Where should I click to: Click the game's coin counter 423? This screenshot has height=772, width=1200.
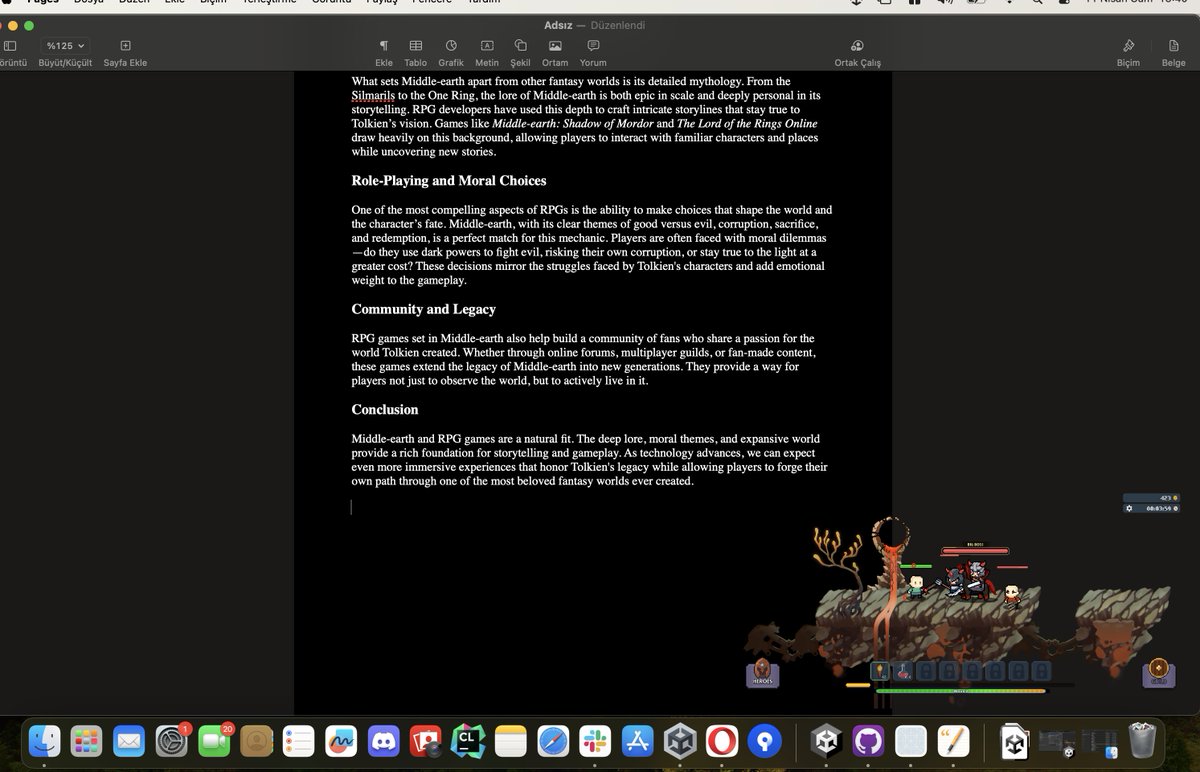click(1149, 497)
